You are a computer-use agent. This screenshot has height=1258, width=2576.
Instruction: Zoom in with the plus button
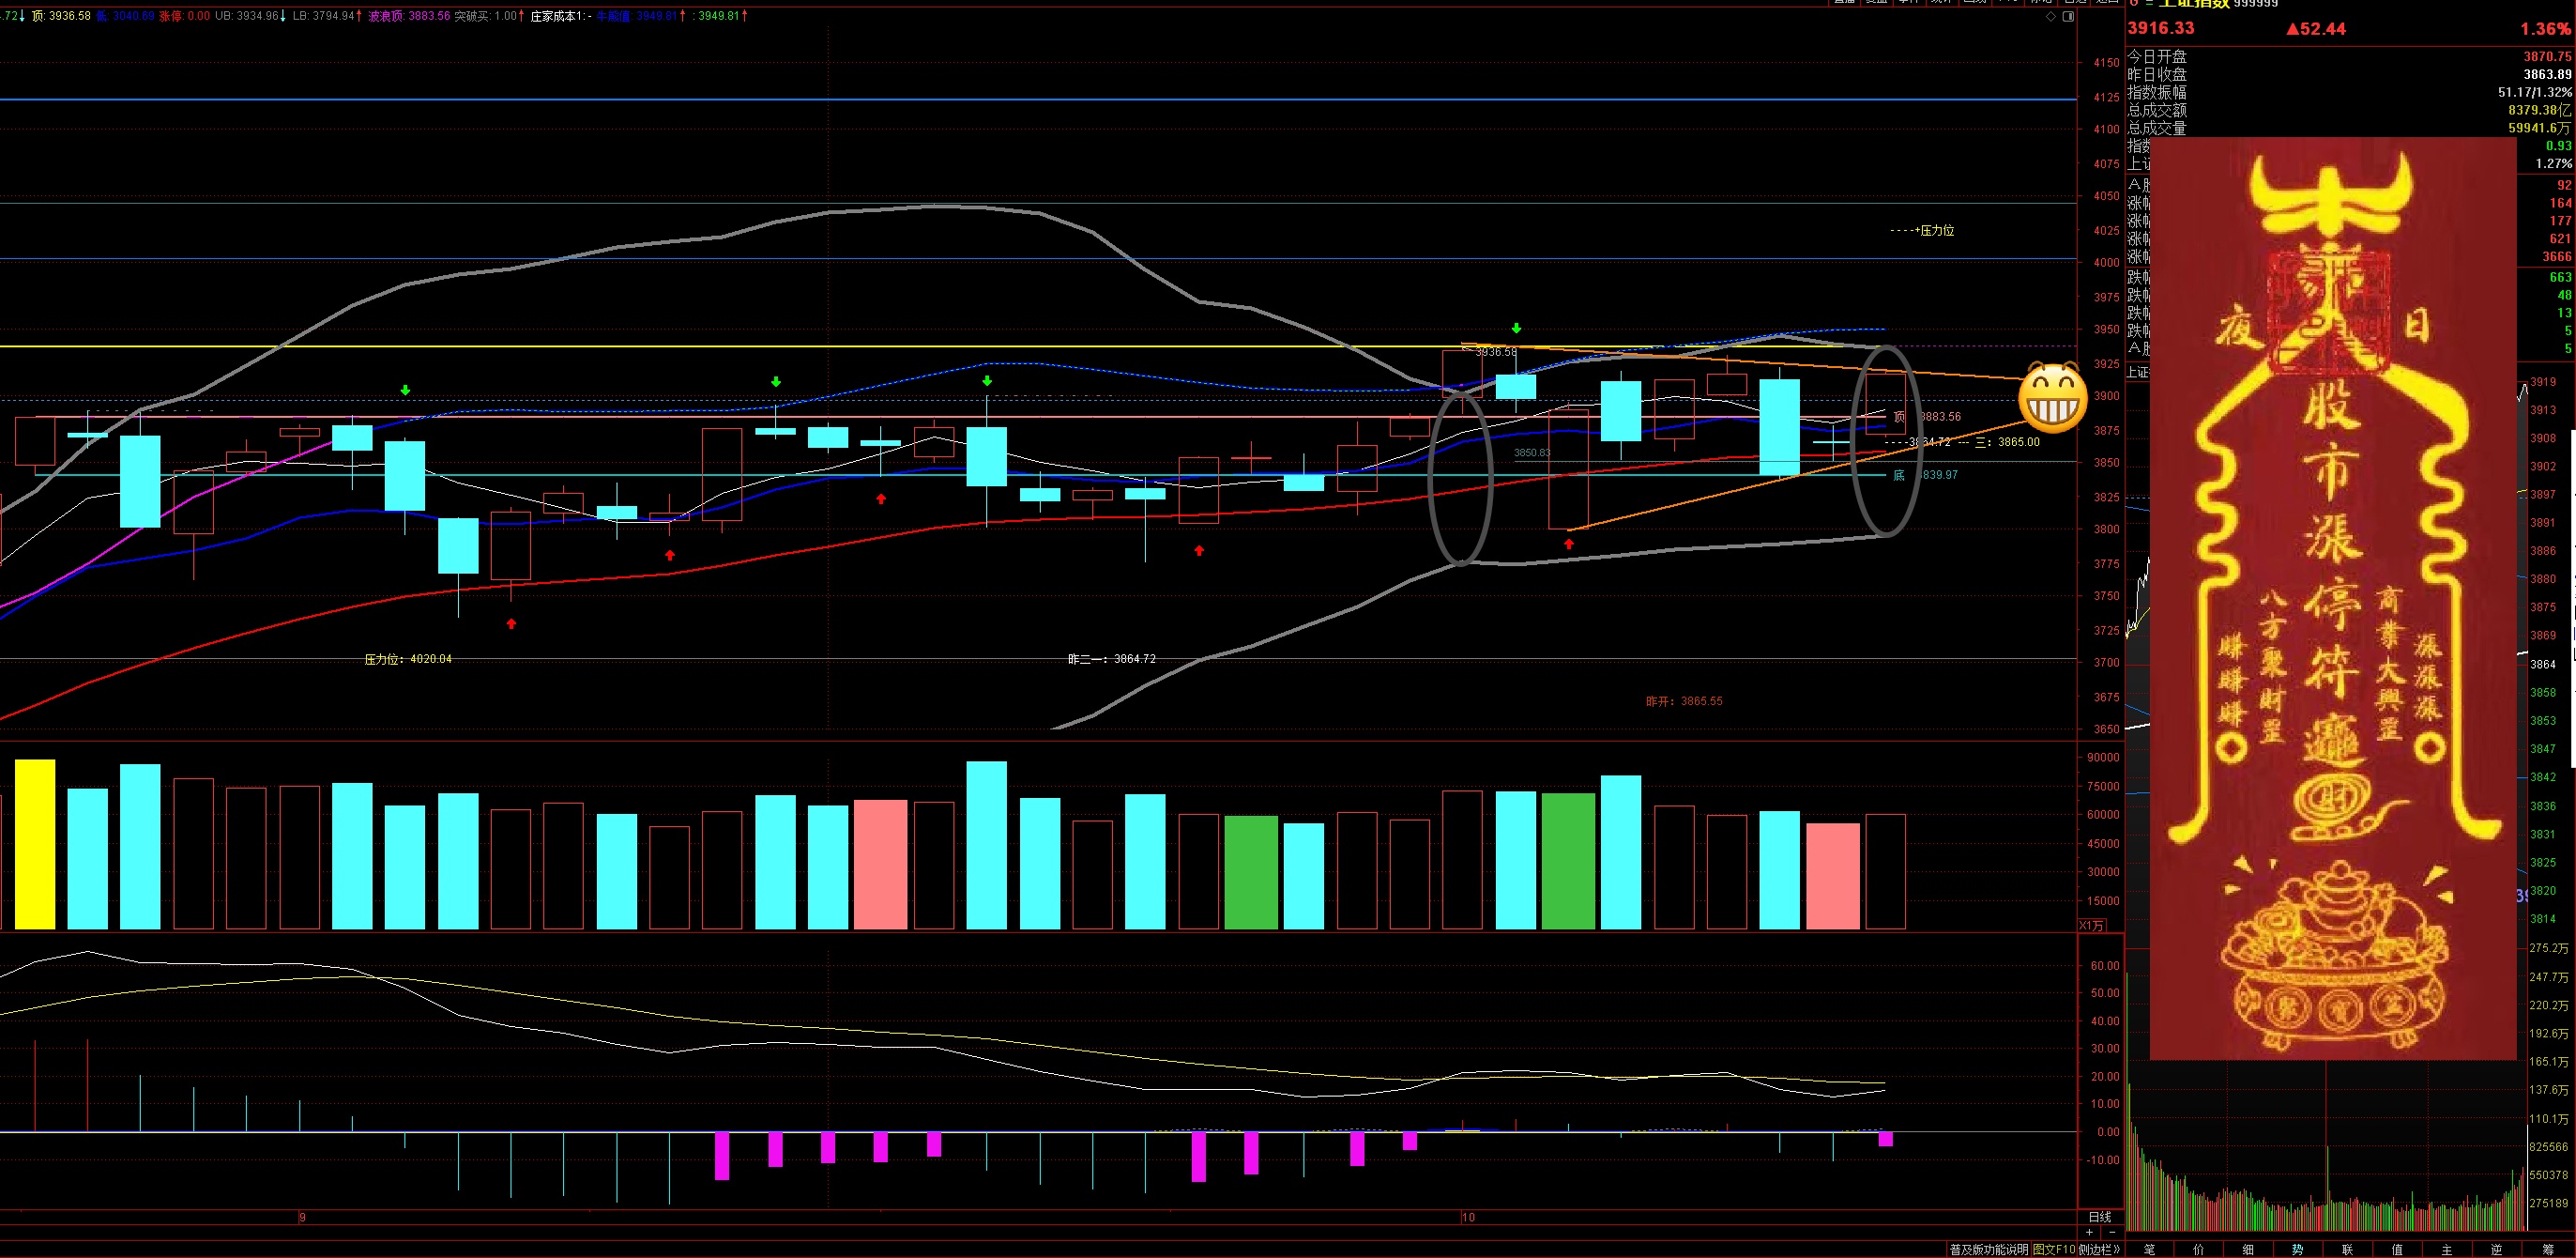(2089, 1232)
